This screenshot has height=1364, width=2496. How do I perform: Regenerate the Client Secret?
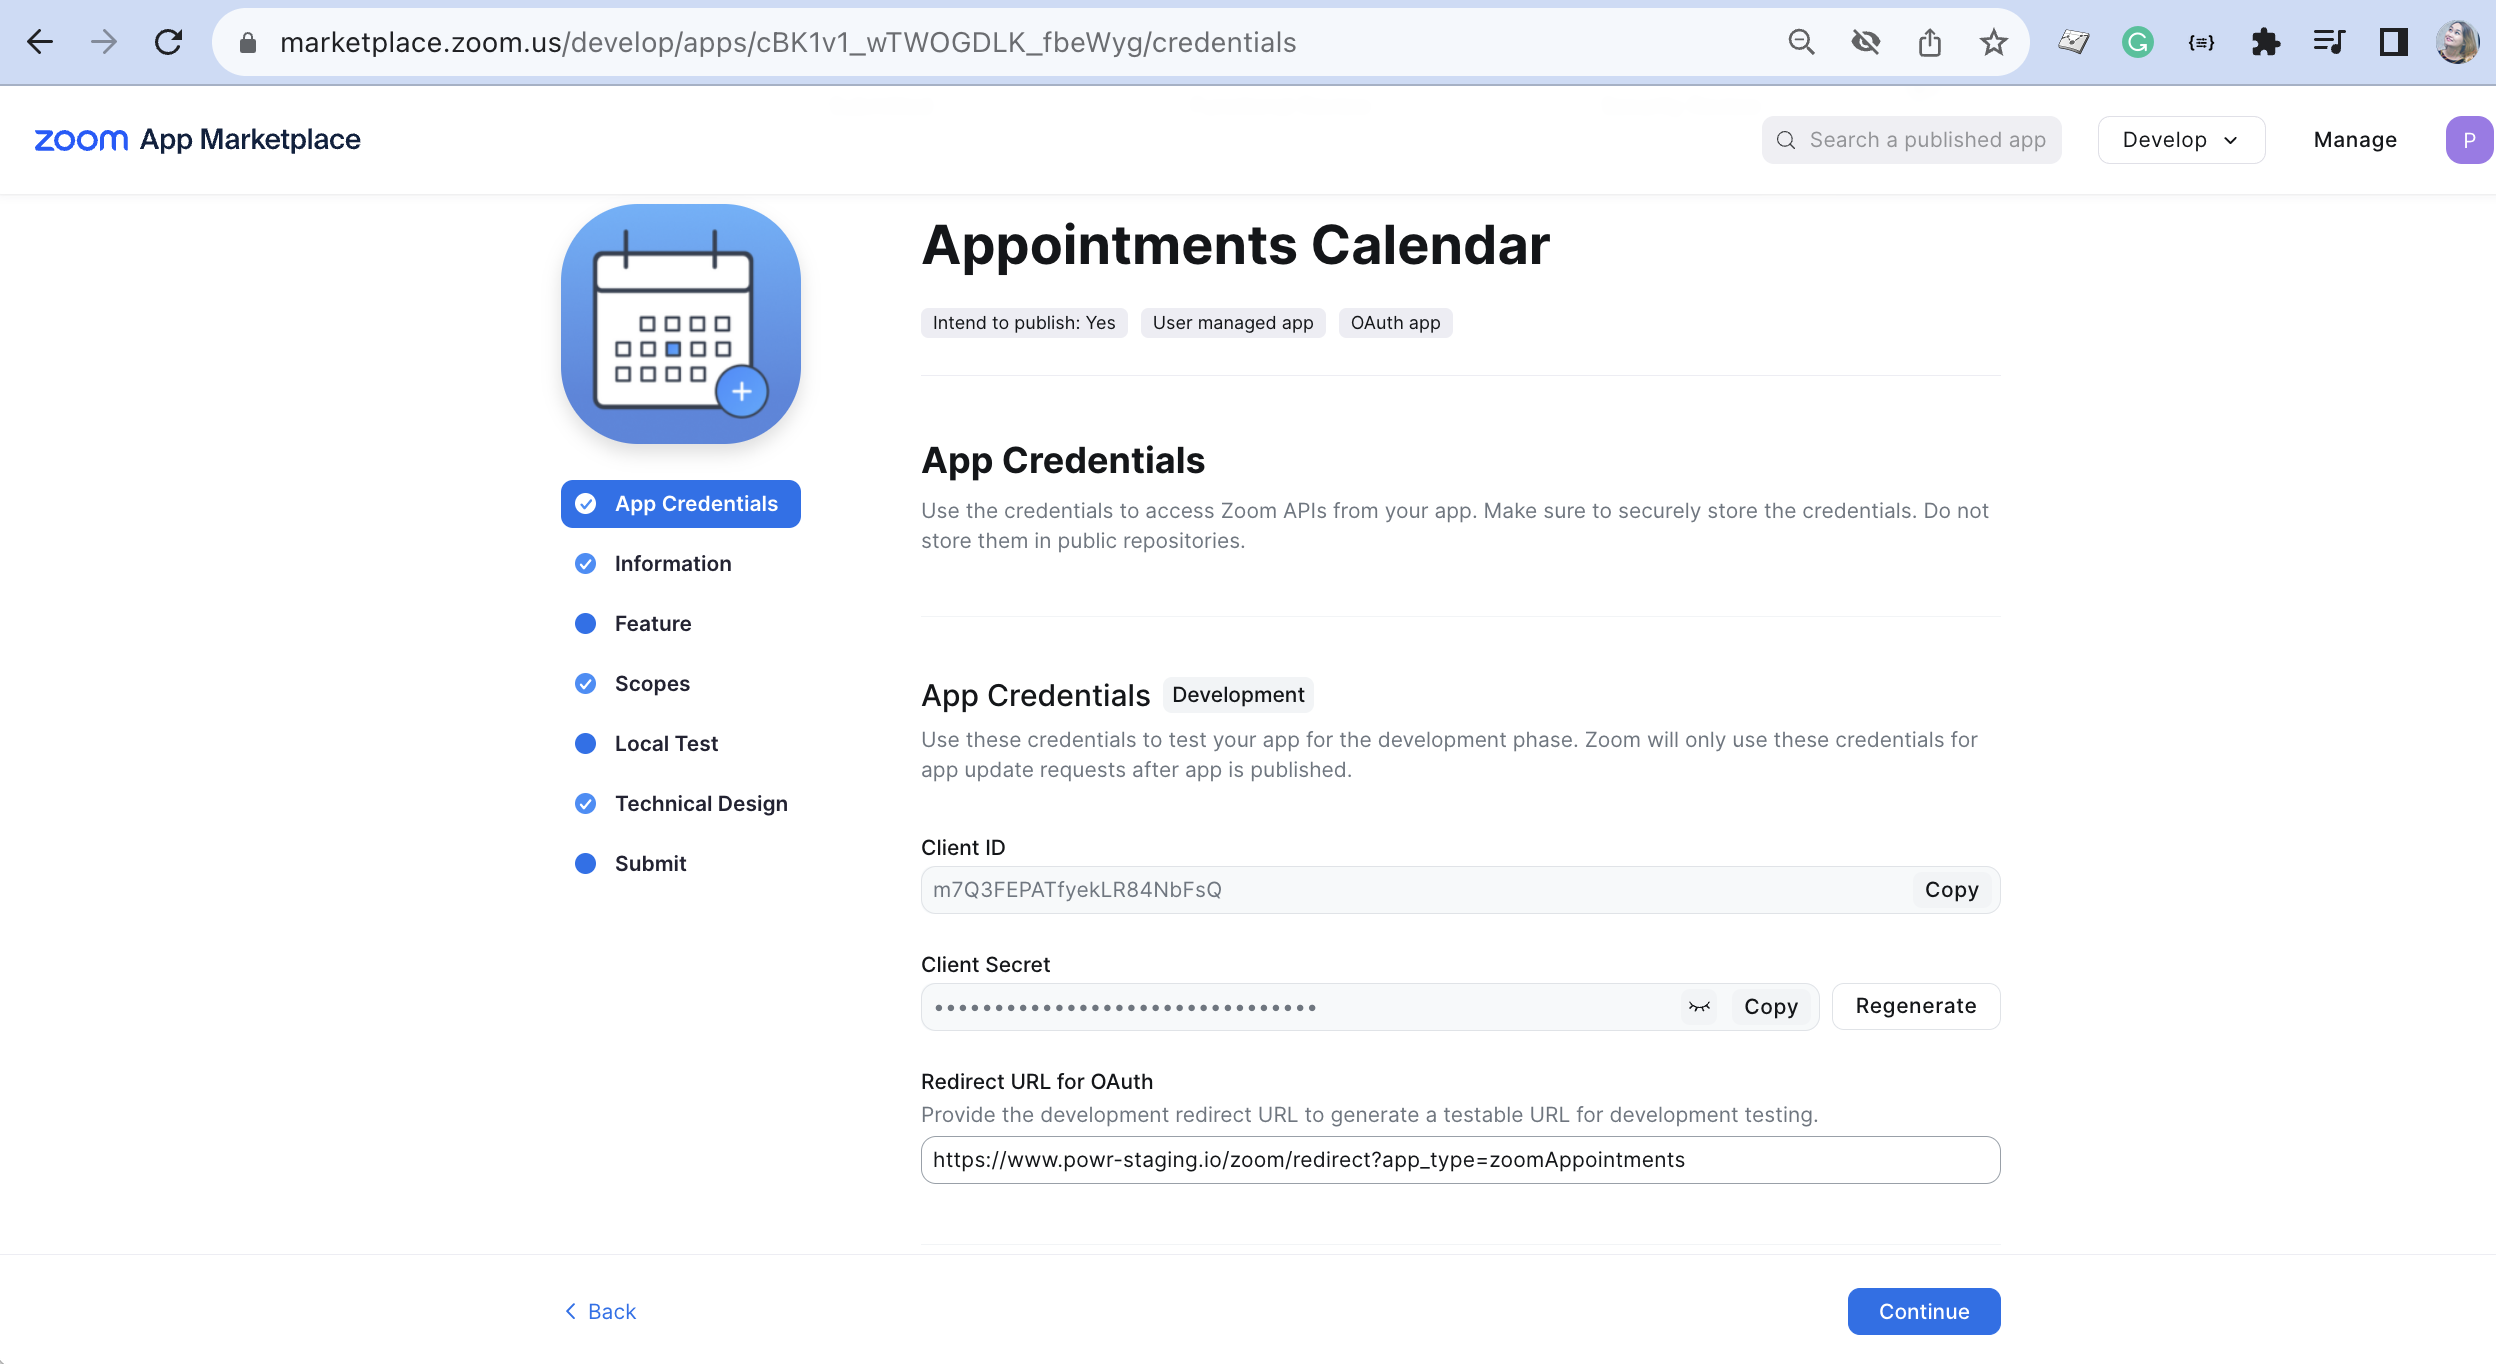pyautogui.click(x=1915, y=1006)
